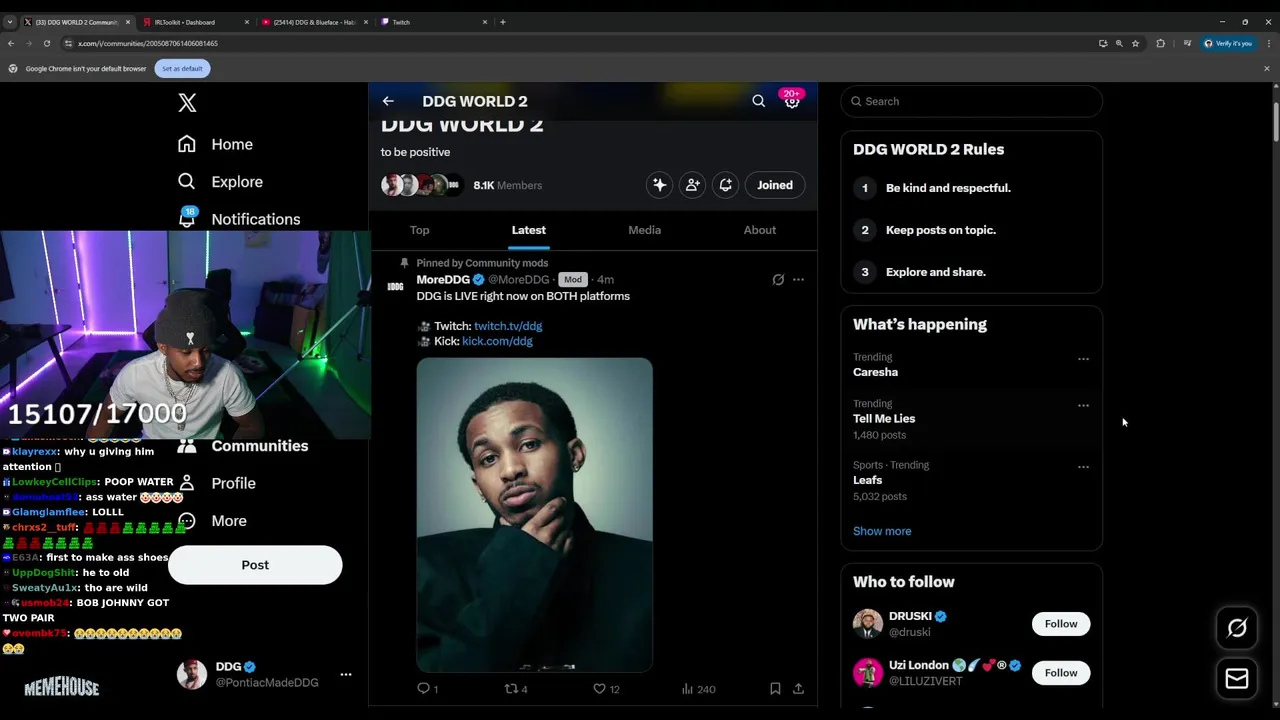The image size is (1280, 720).
Task: Reload the current page
Action: tap(46, 43)
